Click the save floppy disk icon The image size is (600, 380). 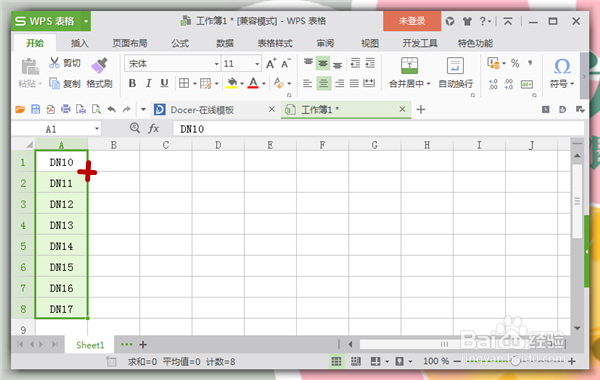(x=36, y=110)
